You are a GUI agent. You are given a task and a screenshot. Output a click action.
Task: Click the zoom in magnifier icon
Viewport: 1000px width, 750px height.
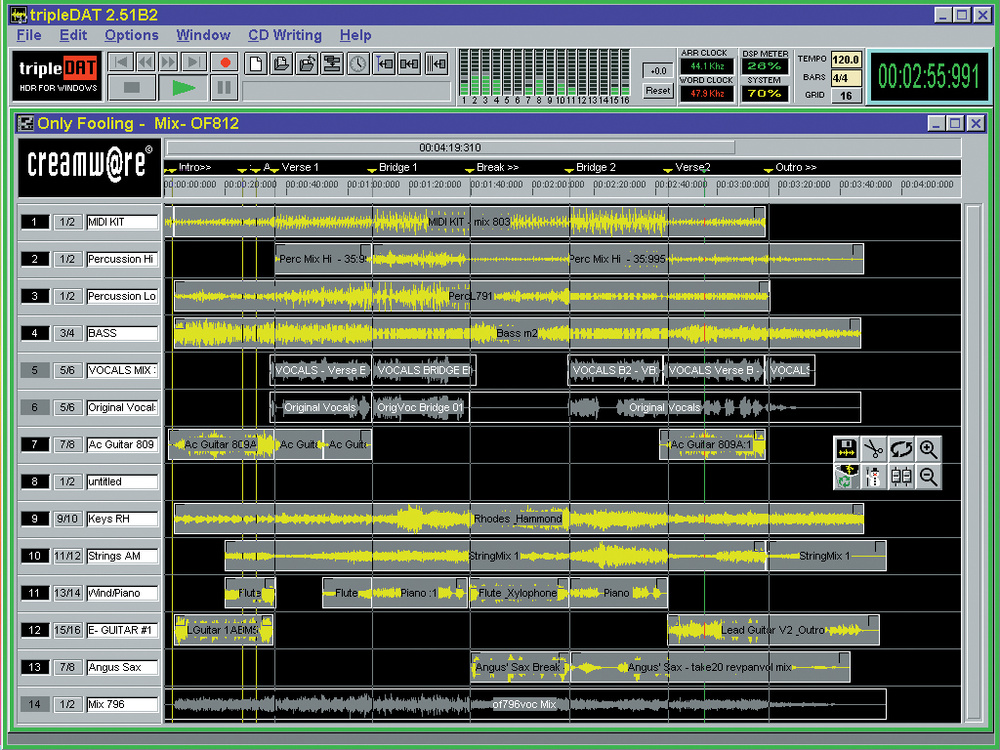click(x=929, y=450)
